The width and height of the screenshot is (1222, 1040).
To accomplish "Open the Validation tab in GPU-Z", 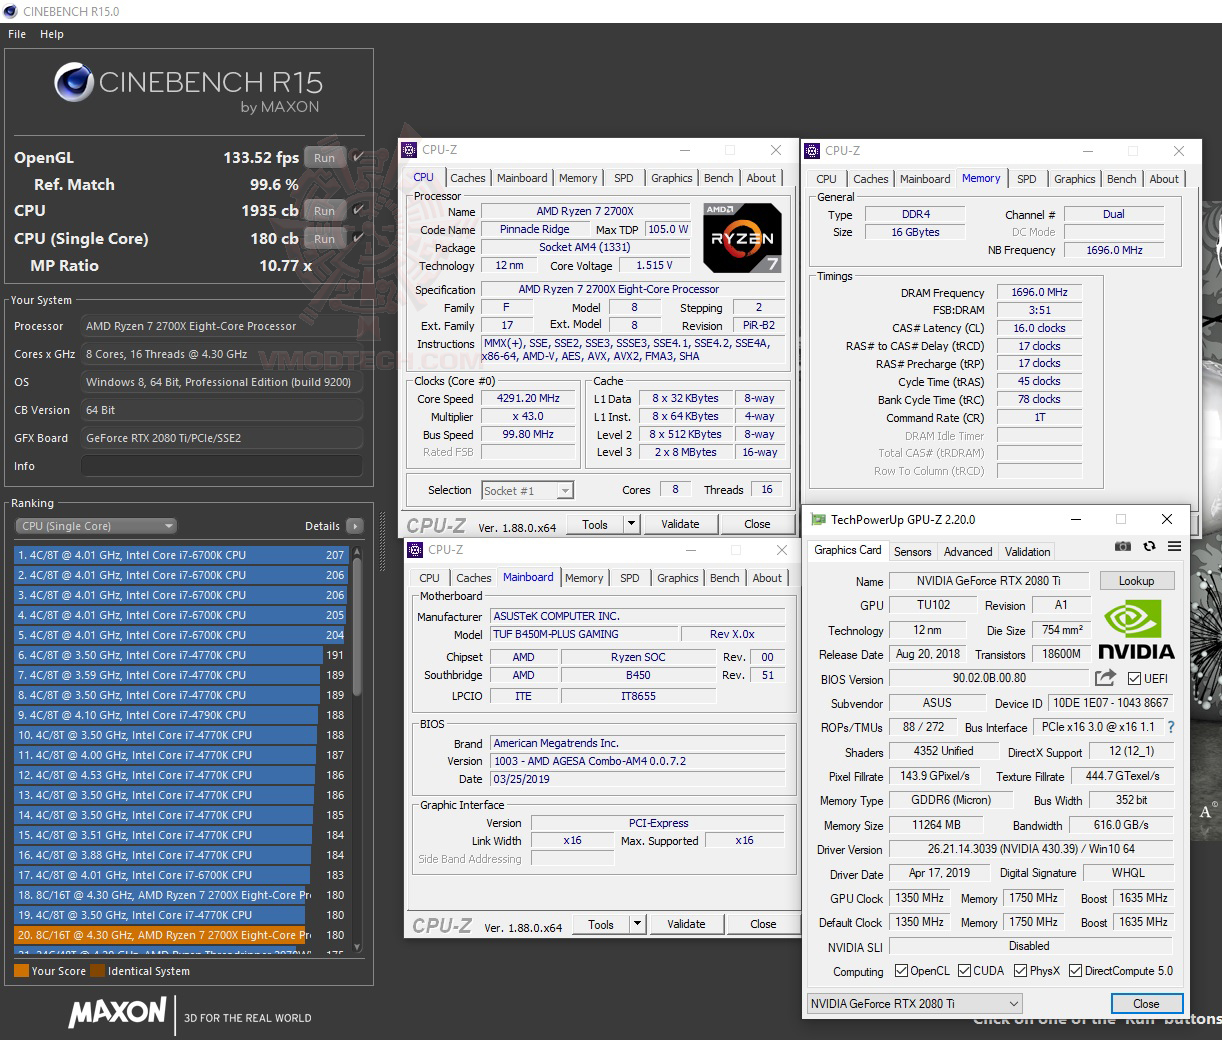I will coord(1027,551).
